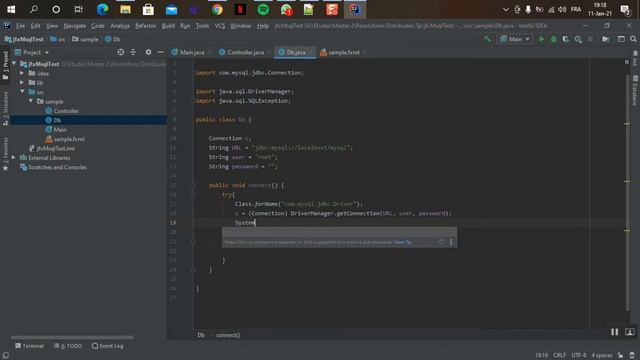Viewport: 640px width, 360px height.
Task: Open the Terminal tool window
Action: pyautogui.click(x=29, y=346)
